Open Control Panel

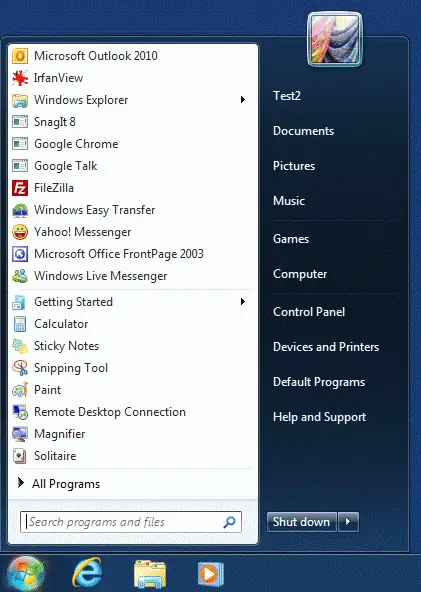309,312
